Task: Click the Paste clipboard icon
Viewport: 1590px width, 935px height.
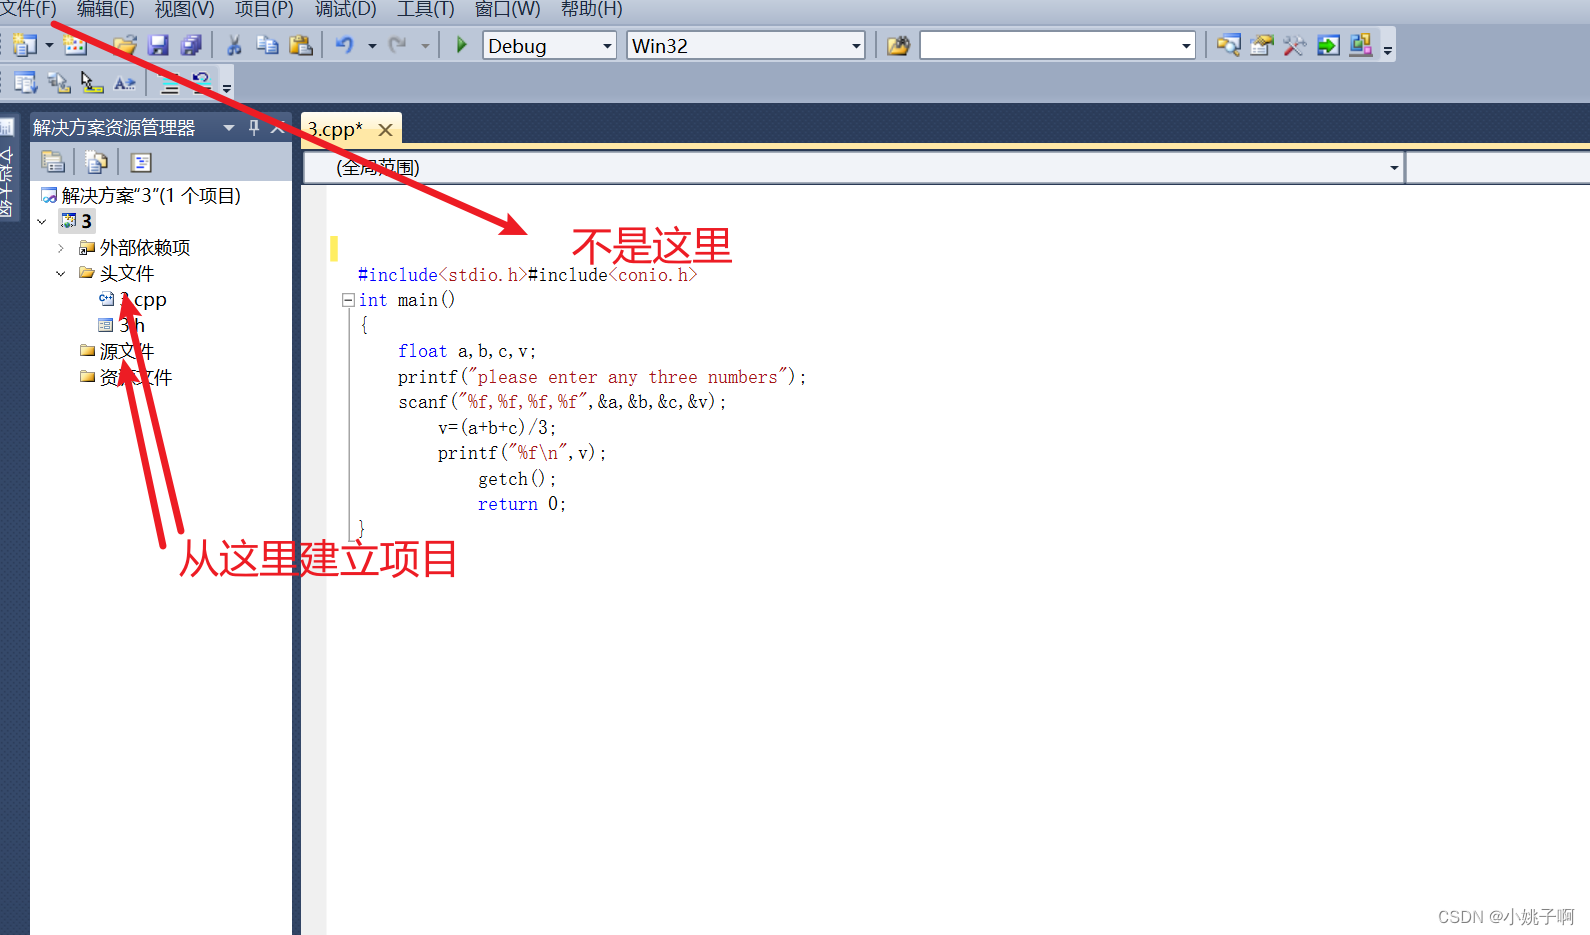Action: pyautogui.click(x=300, y=45)
